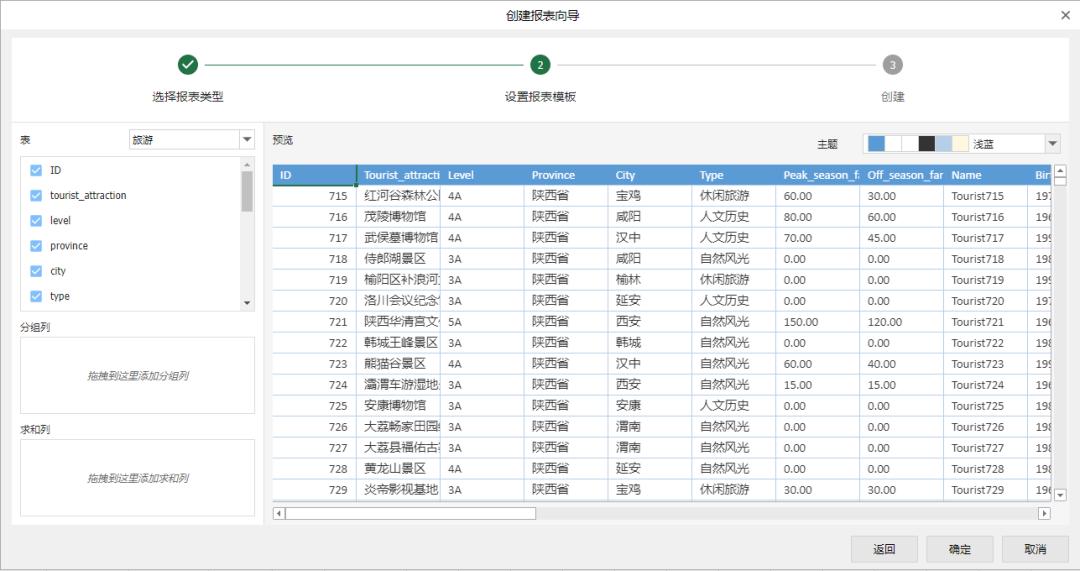Image resolution: width=1080 pixels, height=571 pixels.
Task: Click the 45.00 off season fare cell
Action: click(902, 238)
